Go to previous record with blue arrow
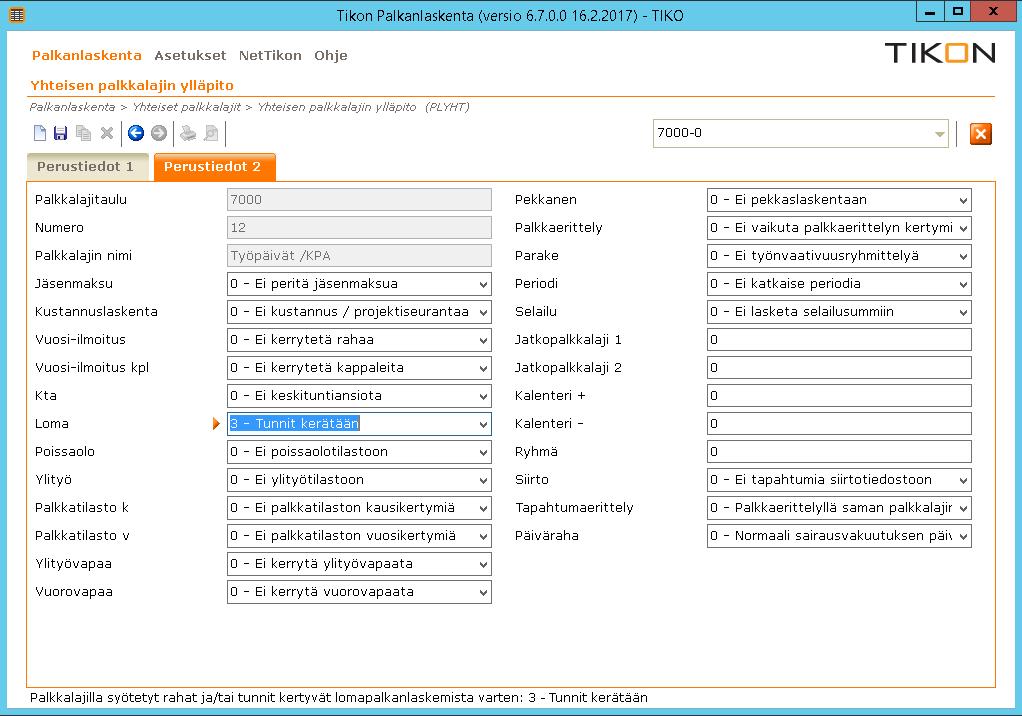 136,133
